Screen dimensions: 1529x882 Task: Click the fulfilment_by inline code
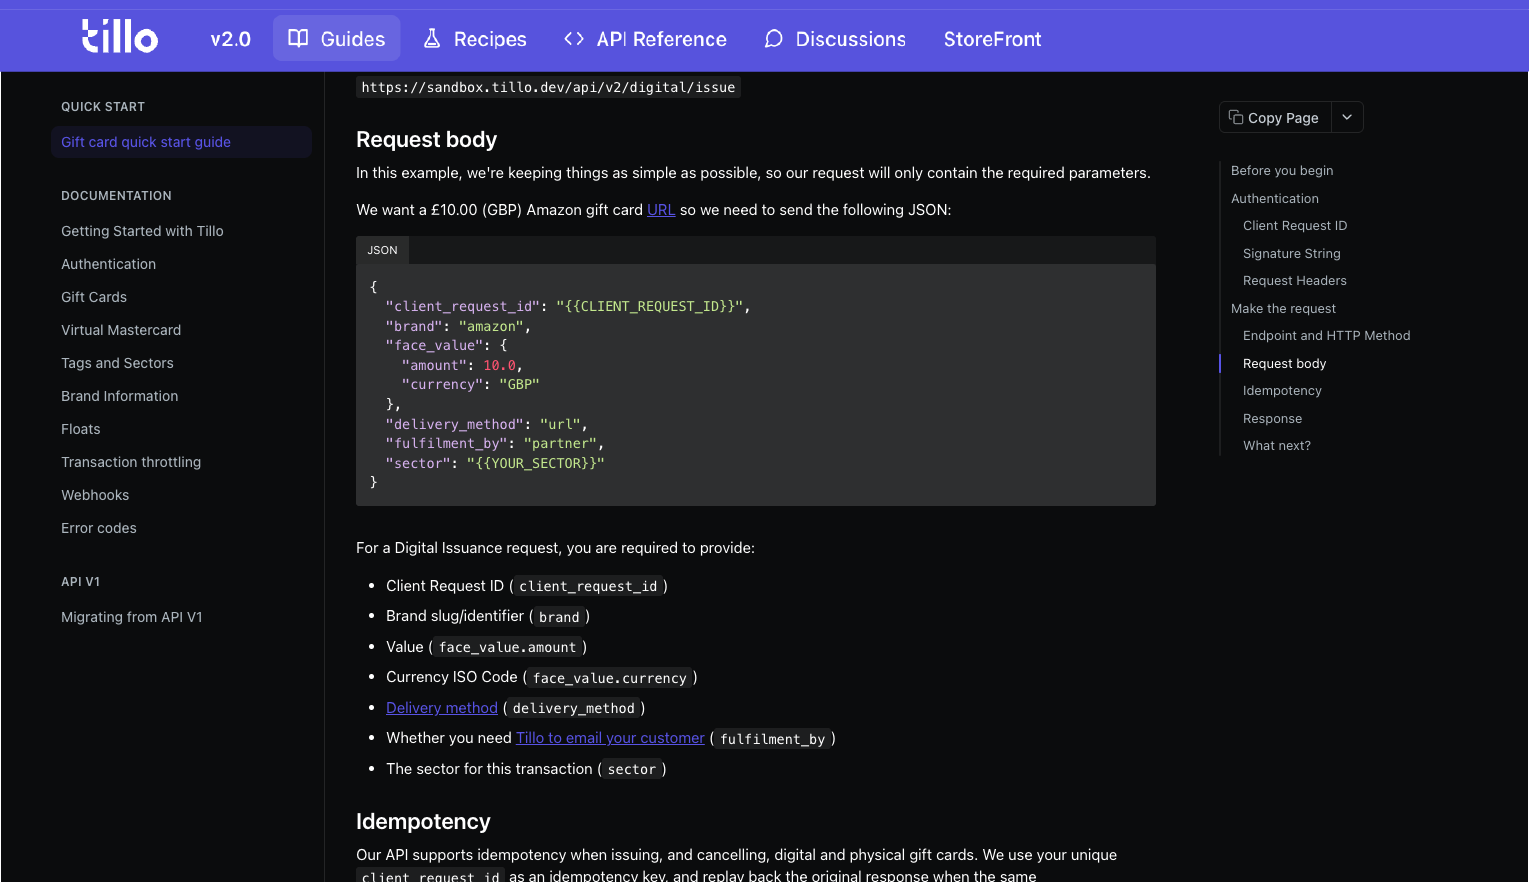(772, 739)
